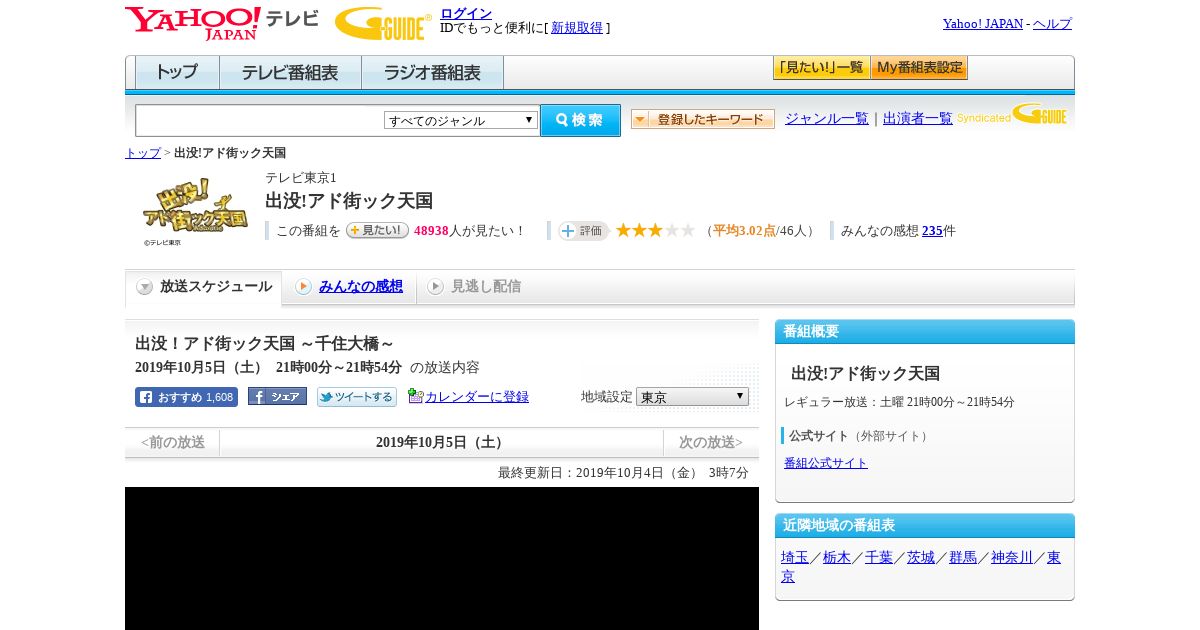Viewport: 1200px width, 630px height.
Task: Click the grey arrow icon beside 見逃し配信
Action: click(435, 287)
